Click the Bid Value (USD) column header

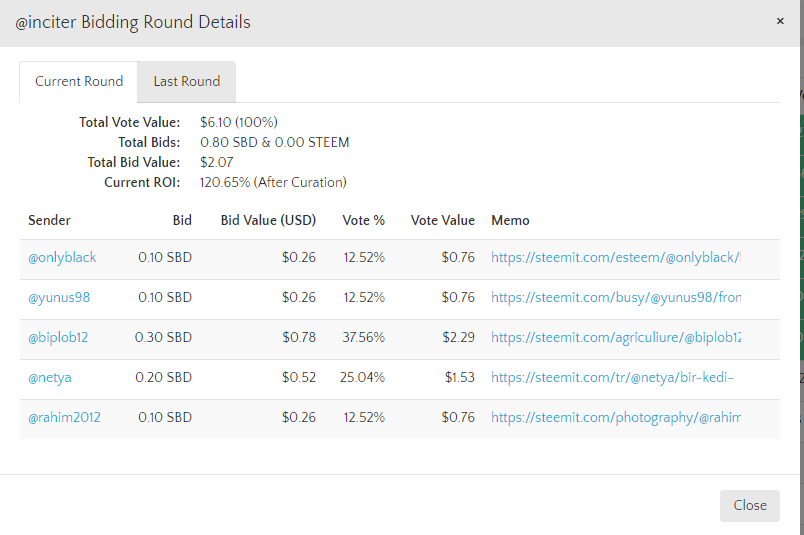click(268, 220)
